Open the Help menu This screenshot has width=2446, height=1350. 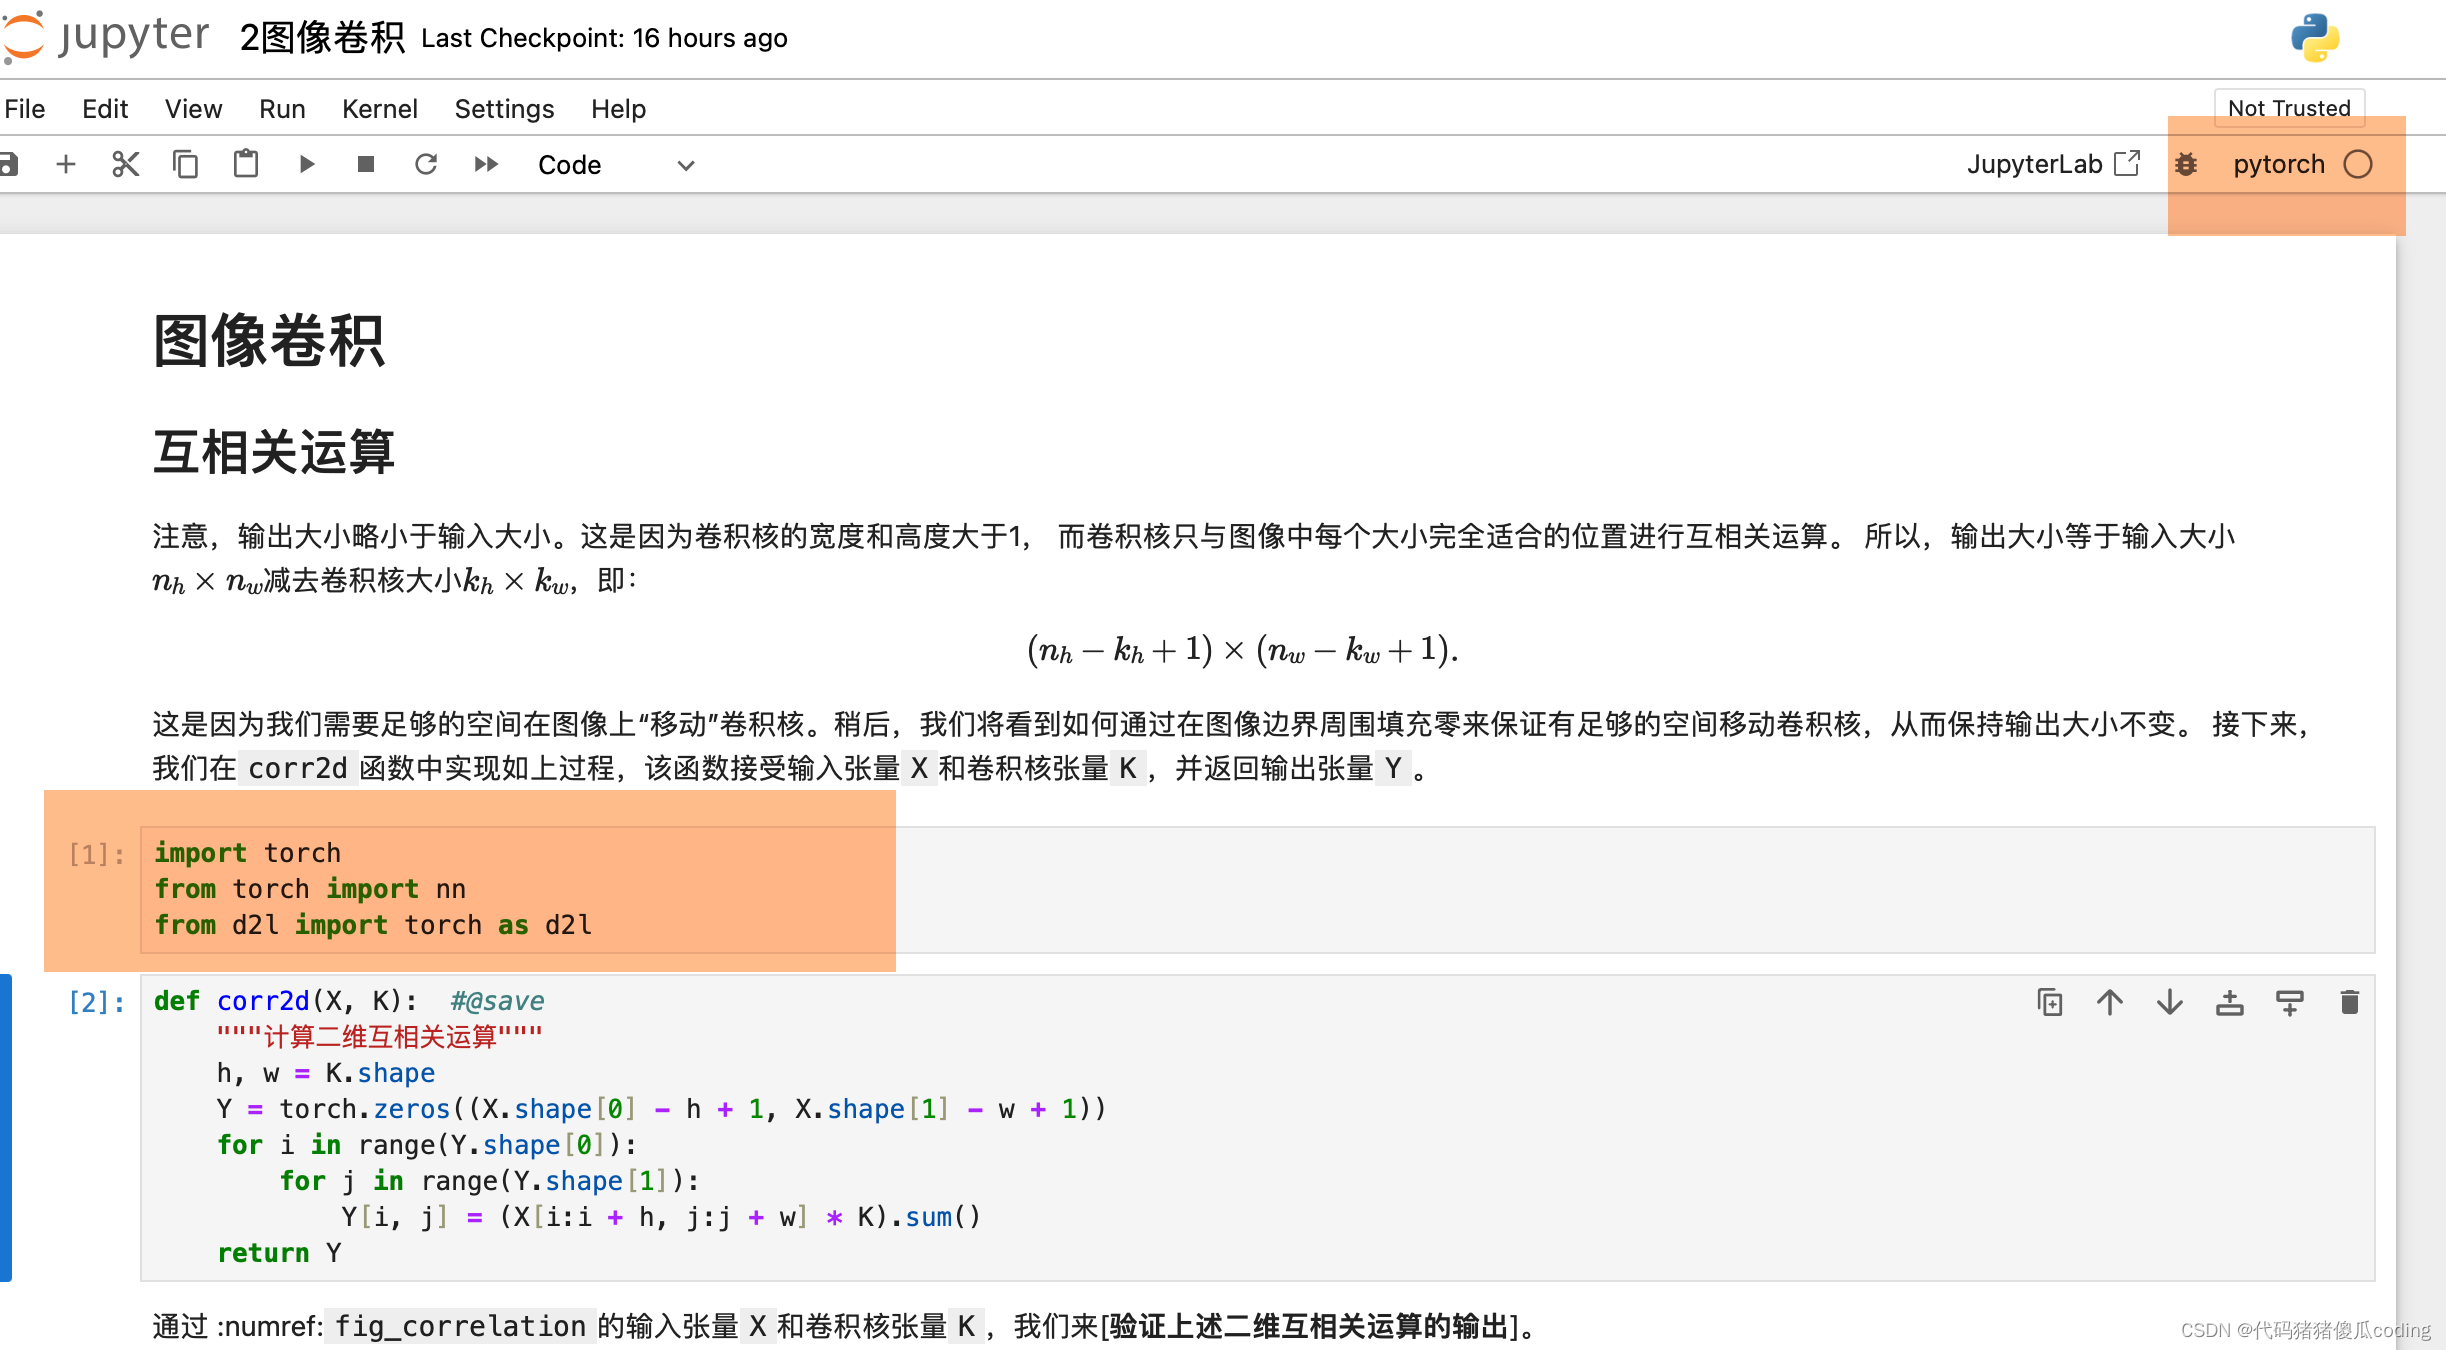tap(618, 108)
